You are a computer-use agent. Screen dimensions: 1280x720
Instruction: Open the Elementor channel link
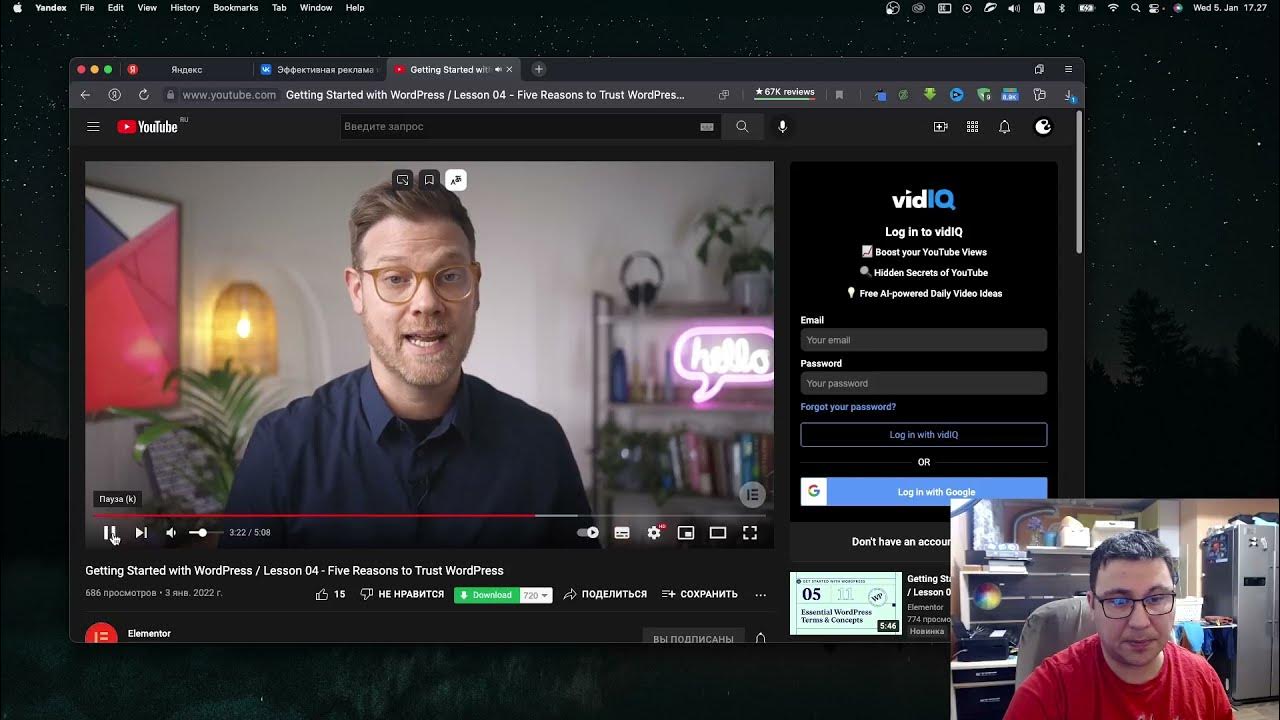[x=149, y=633]
